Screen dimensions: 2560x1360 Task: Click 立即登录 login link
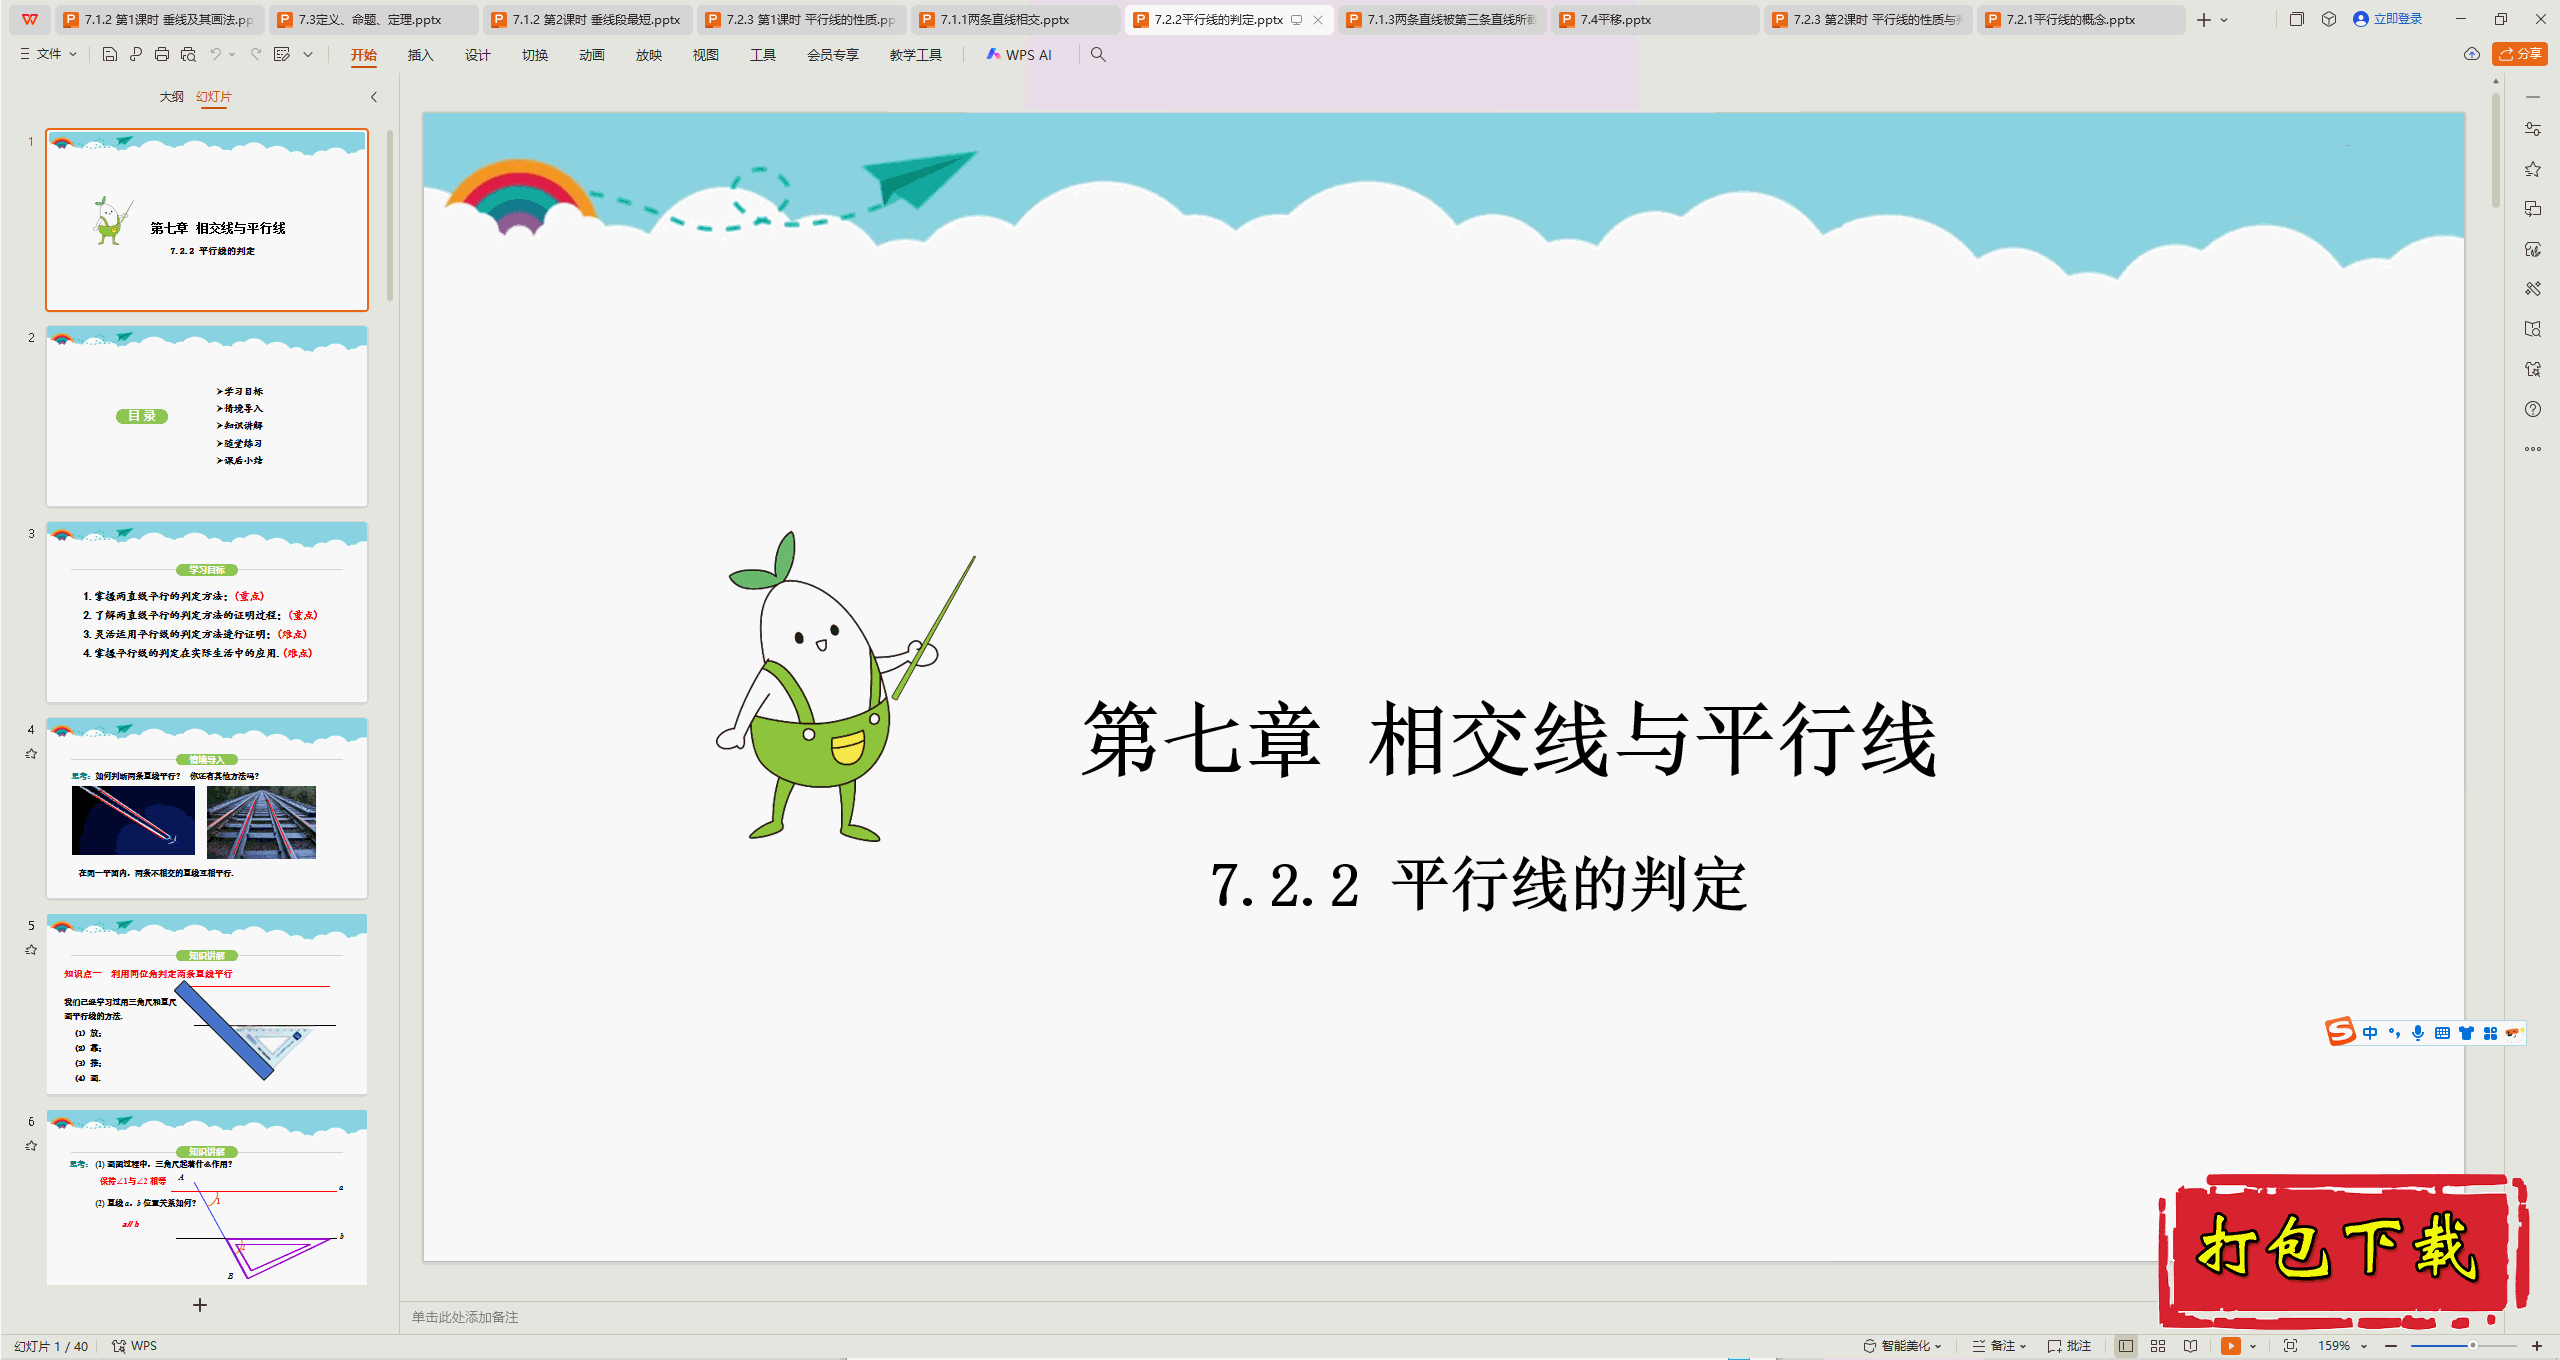(2389, 19)
